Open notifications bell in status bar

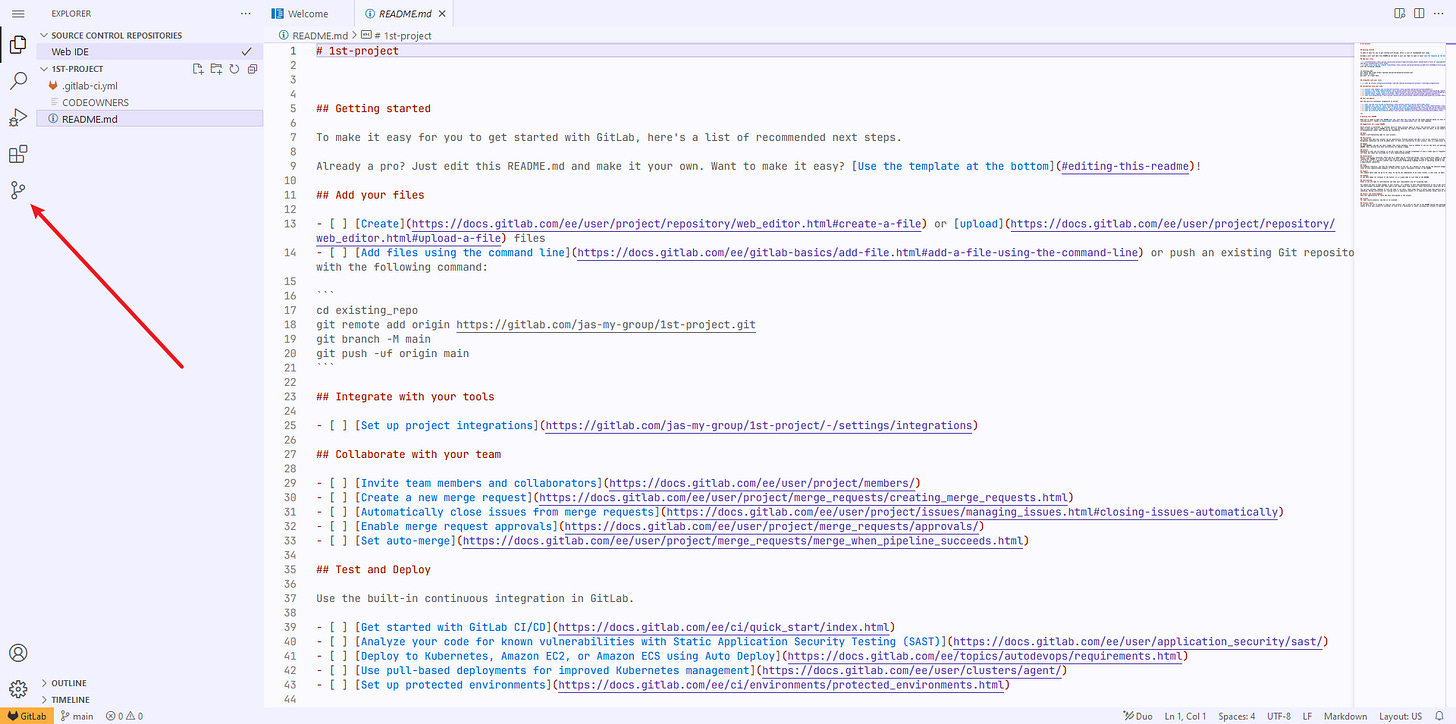pos(1440,716)
